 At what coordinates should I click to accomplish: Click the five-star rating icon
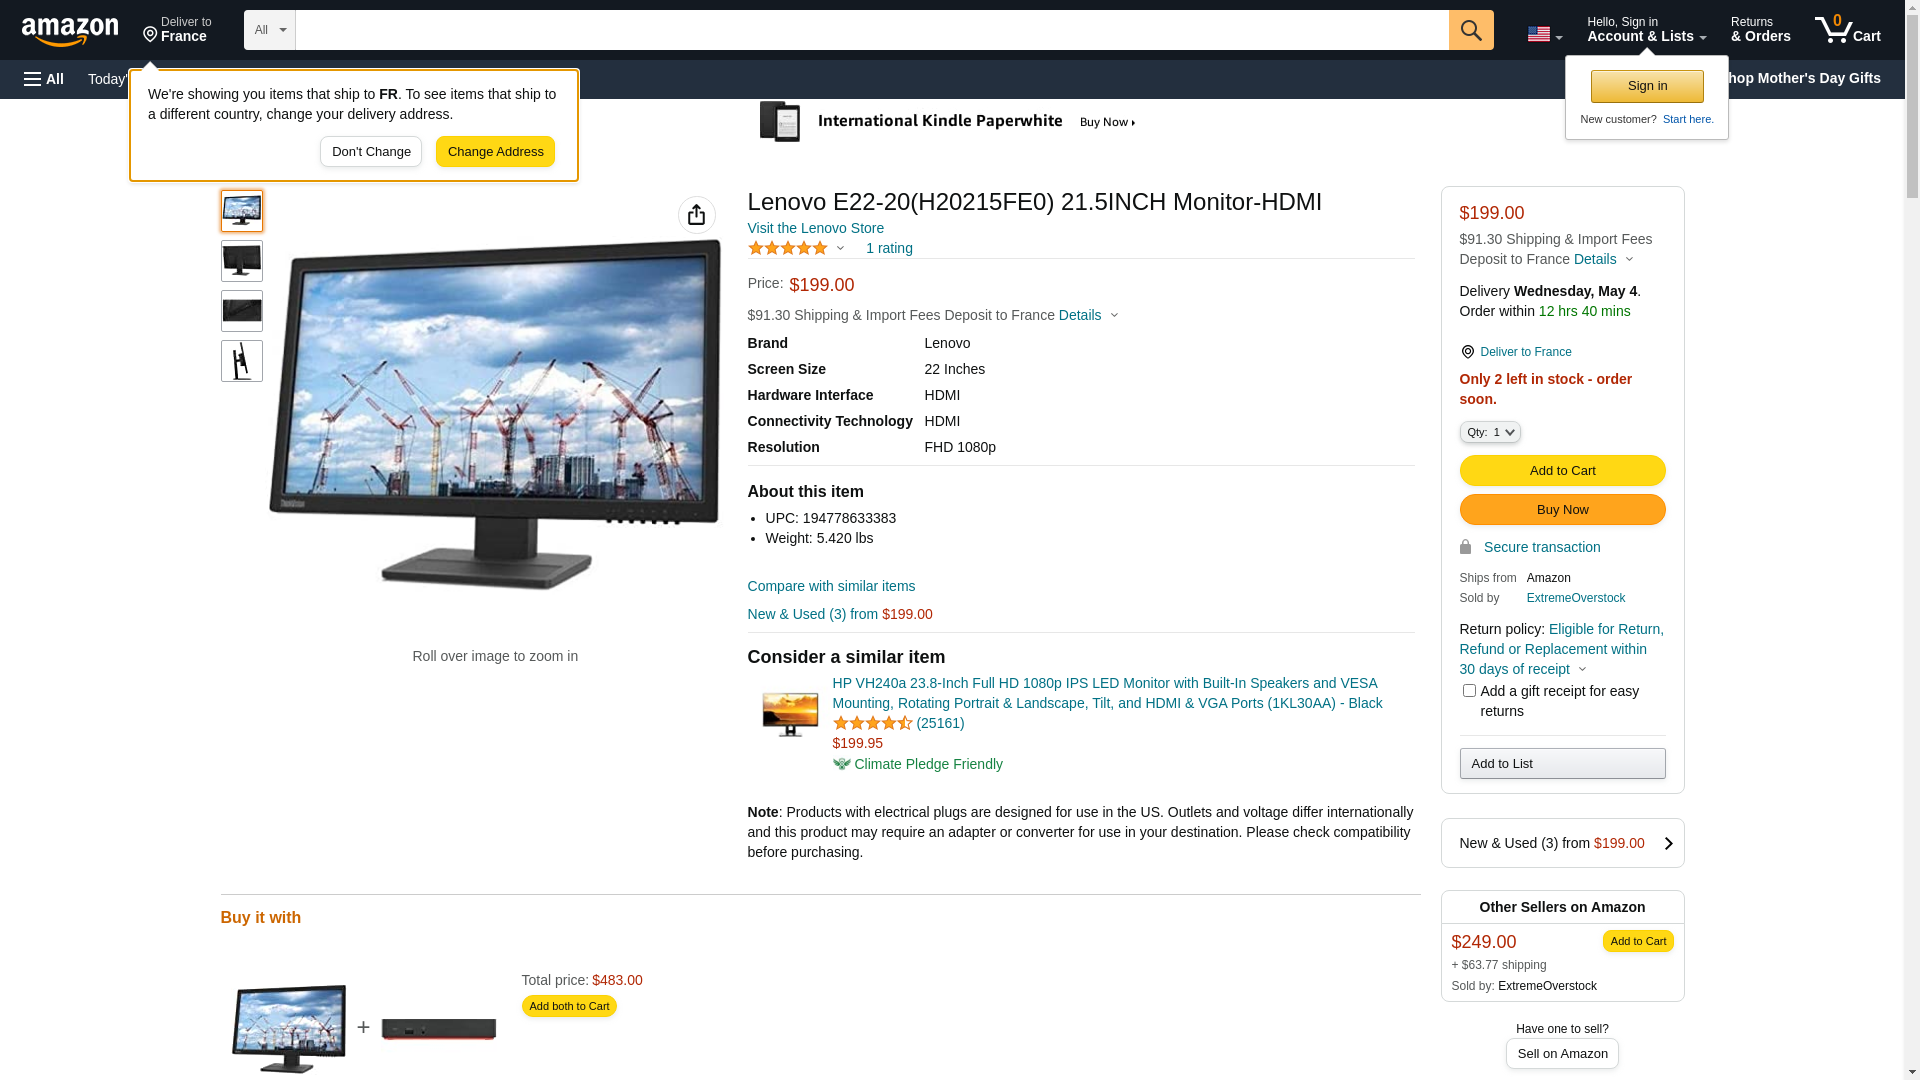(x=788, y=248)
